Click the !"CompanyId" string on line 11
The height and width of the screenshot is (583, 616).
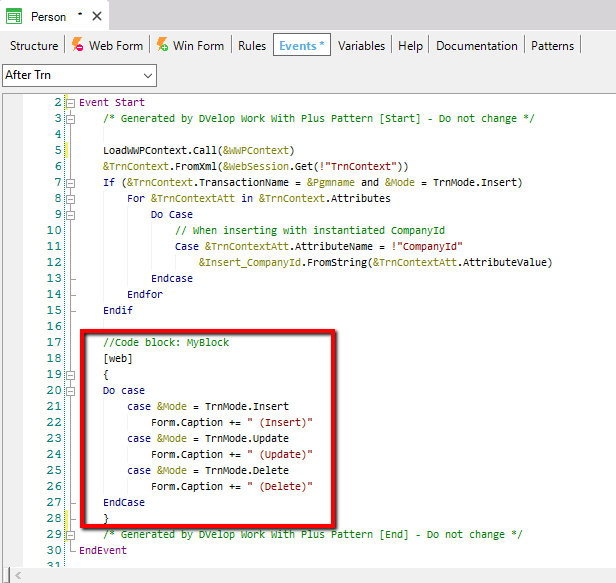click(427, 246)
